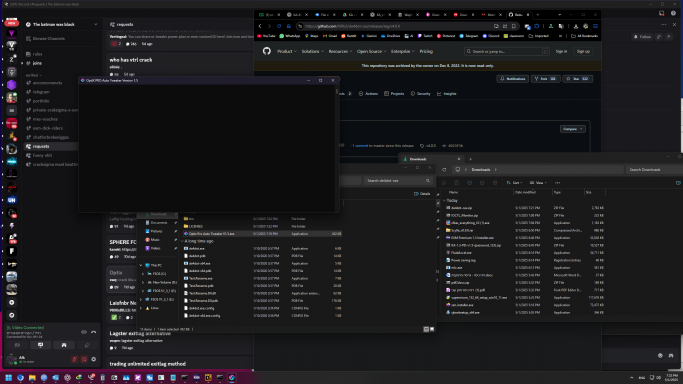
Task: Open the Discord inbox icon
Action: (662, 13)
